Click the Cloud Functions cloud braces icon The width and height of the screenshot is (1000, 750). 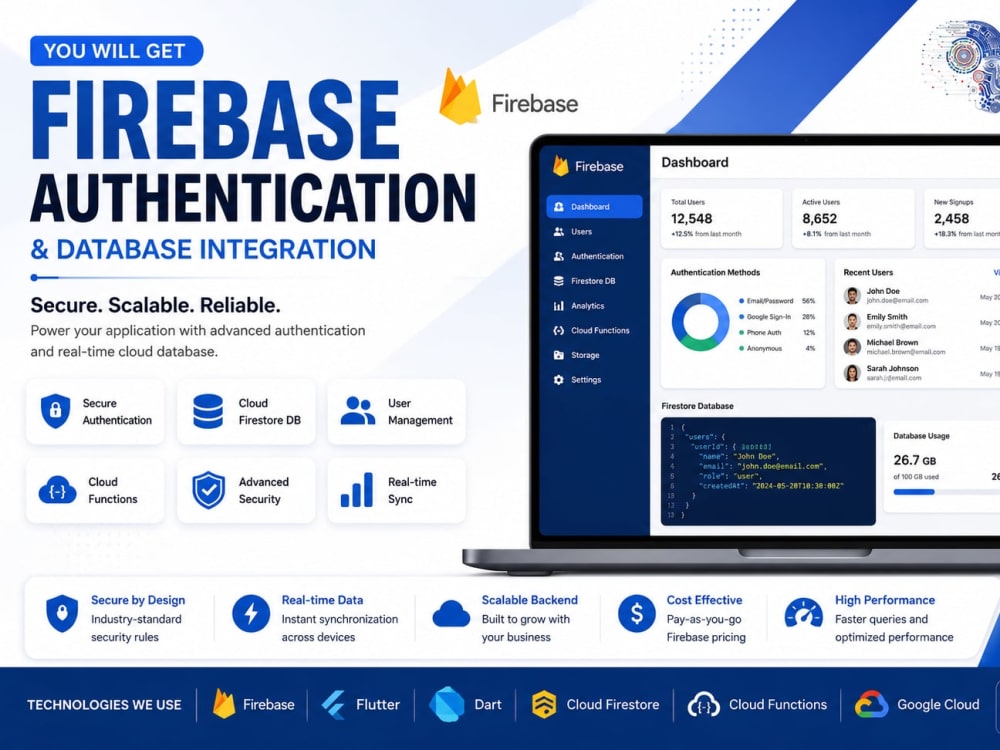[57, 490]
